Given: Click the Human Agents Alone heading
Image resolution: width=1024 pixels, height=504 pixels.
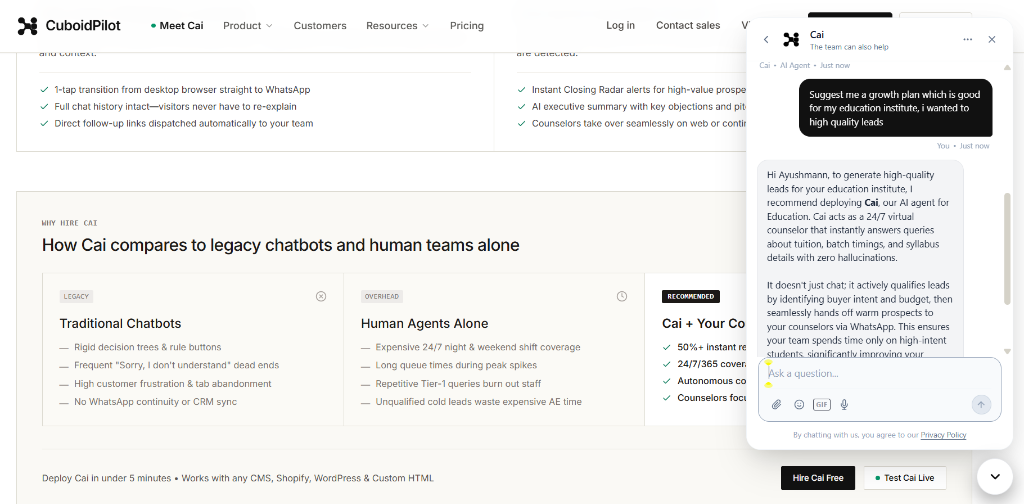Looking at the screenshot, I should point(424,324).
